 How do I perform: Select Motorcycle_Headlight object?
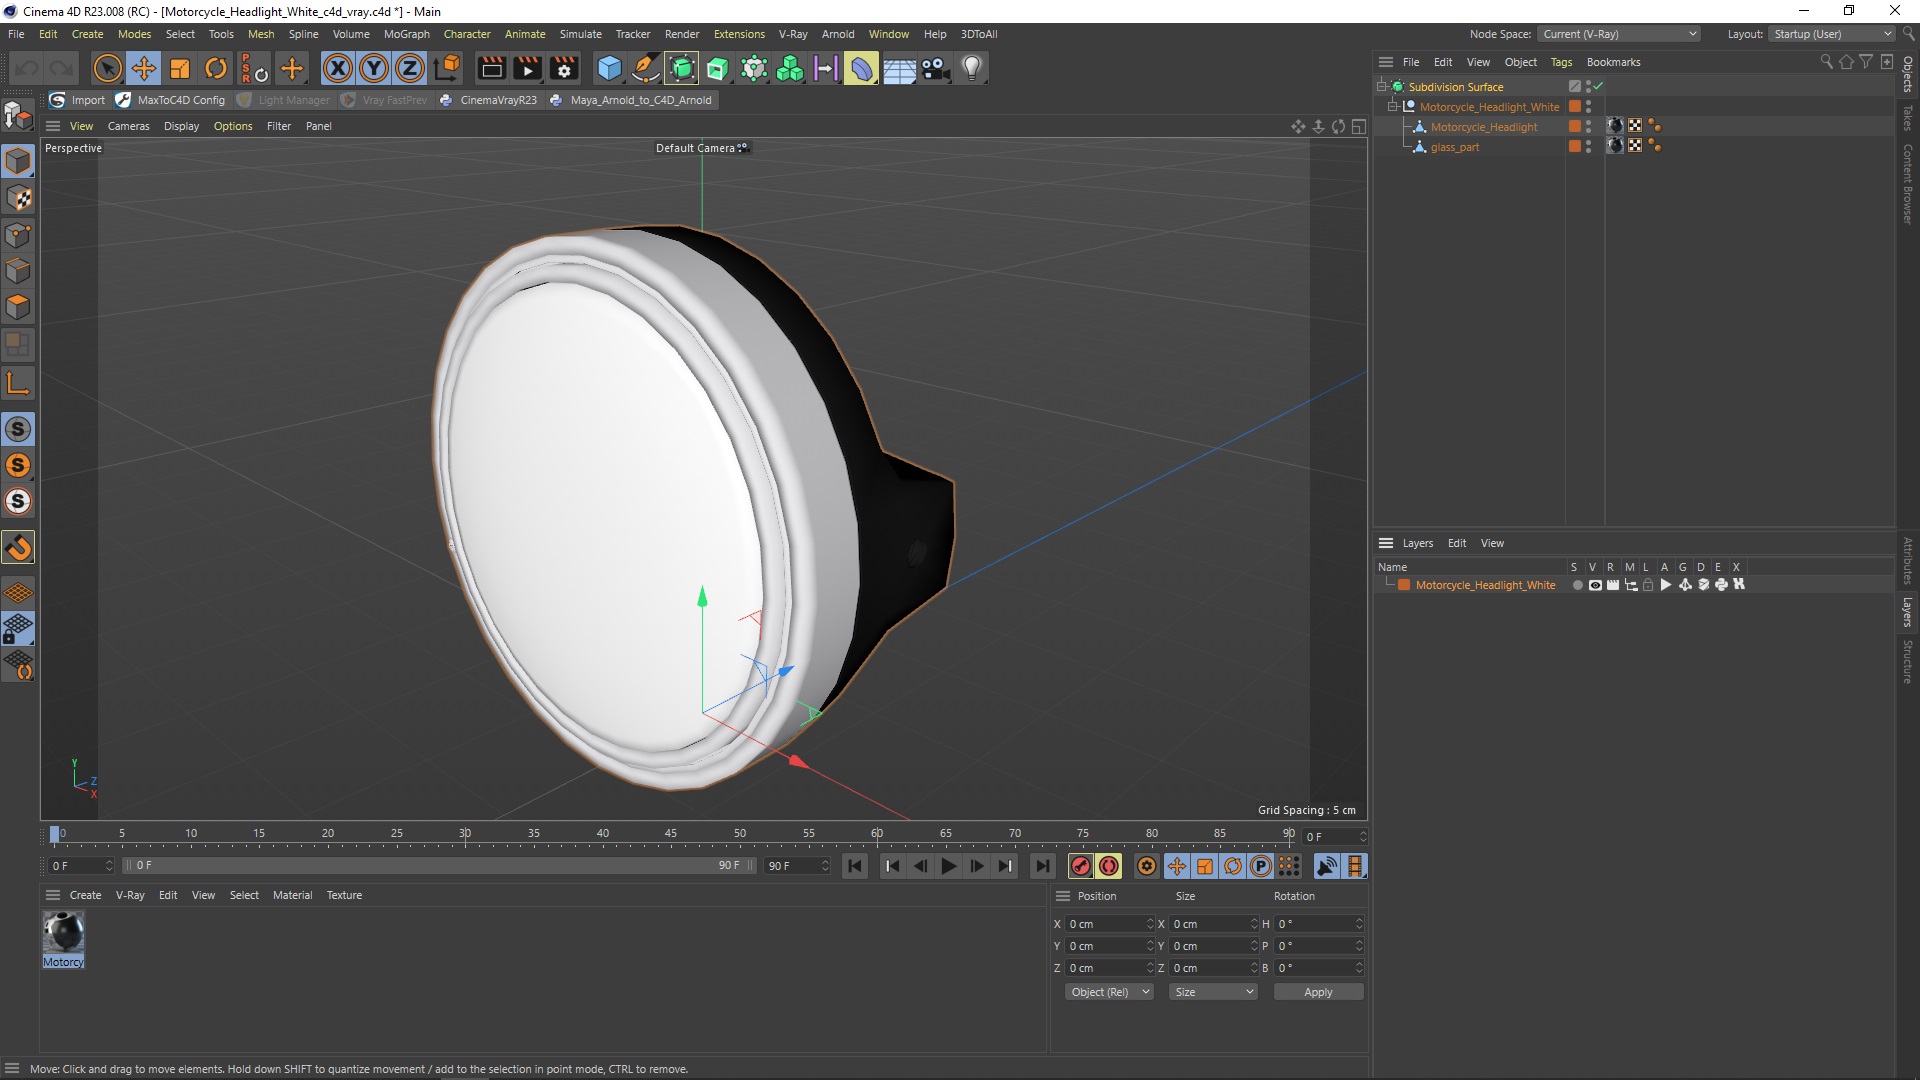(1484, 127)
